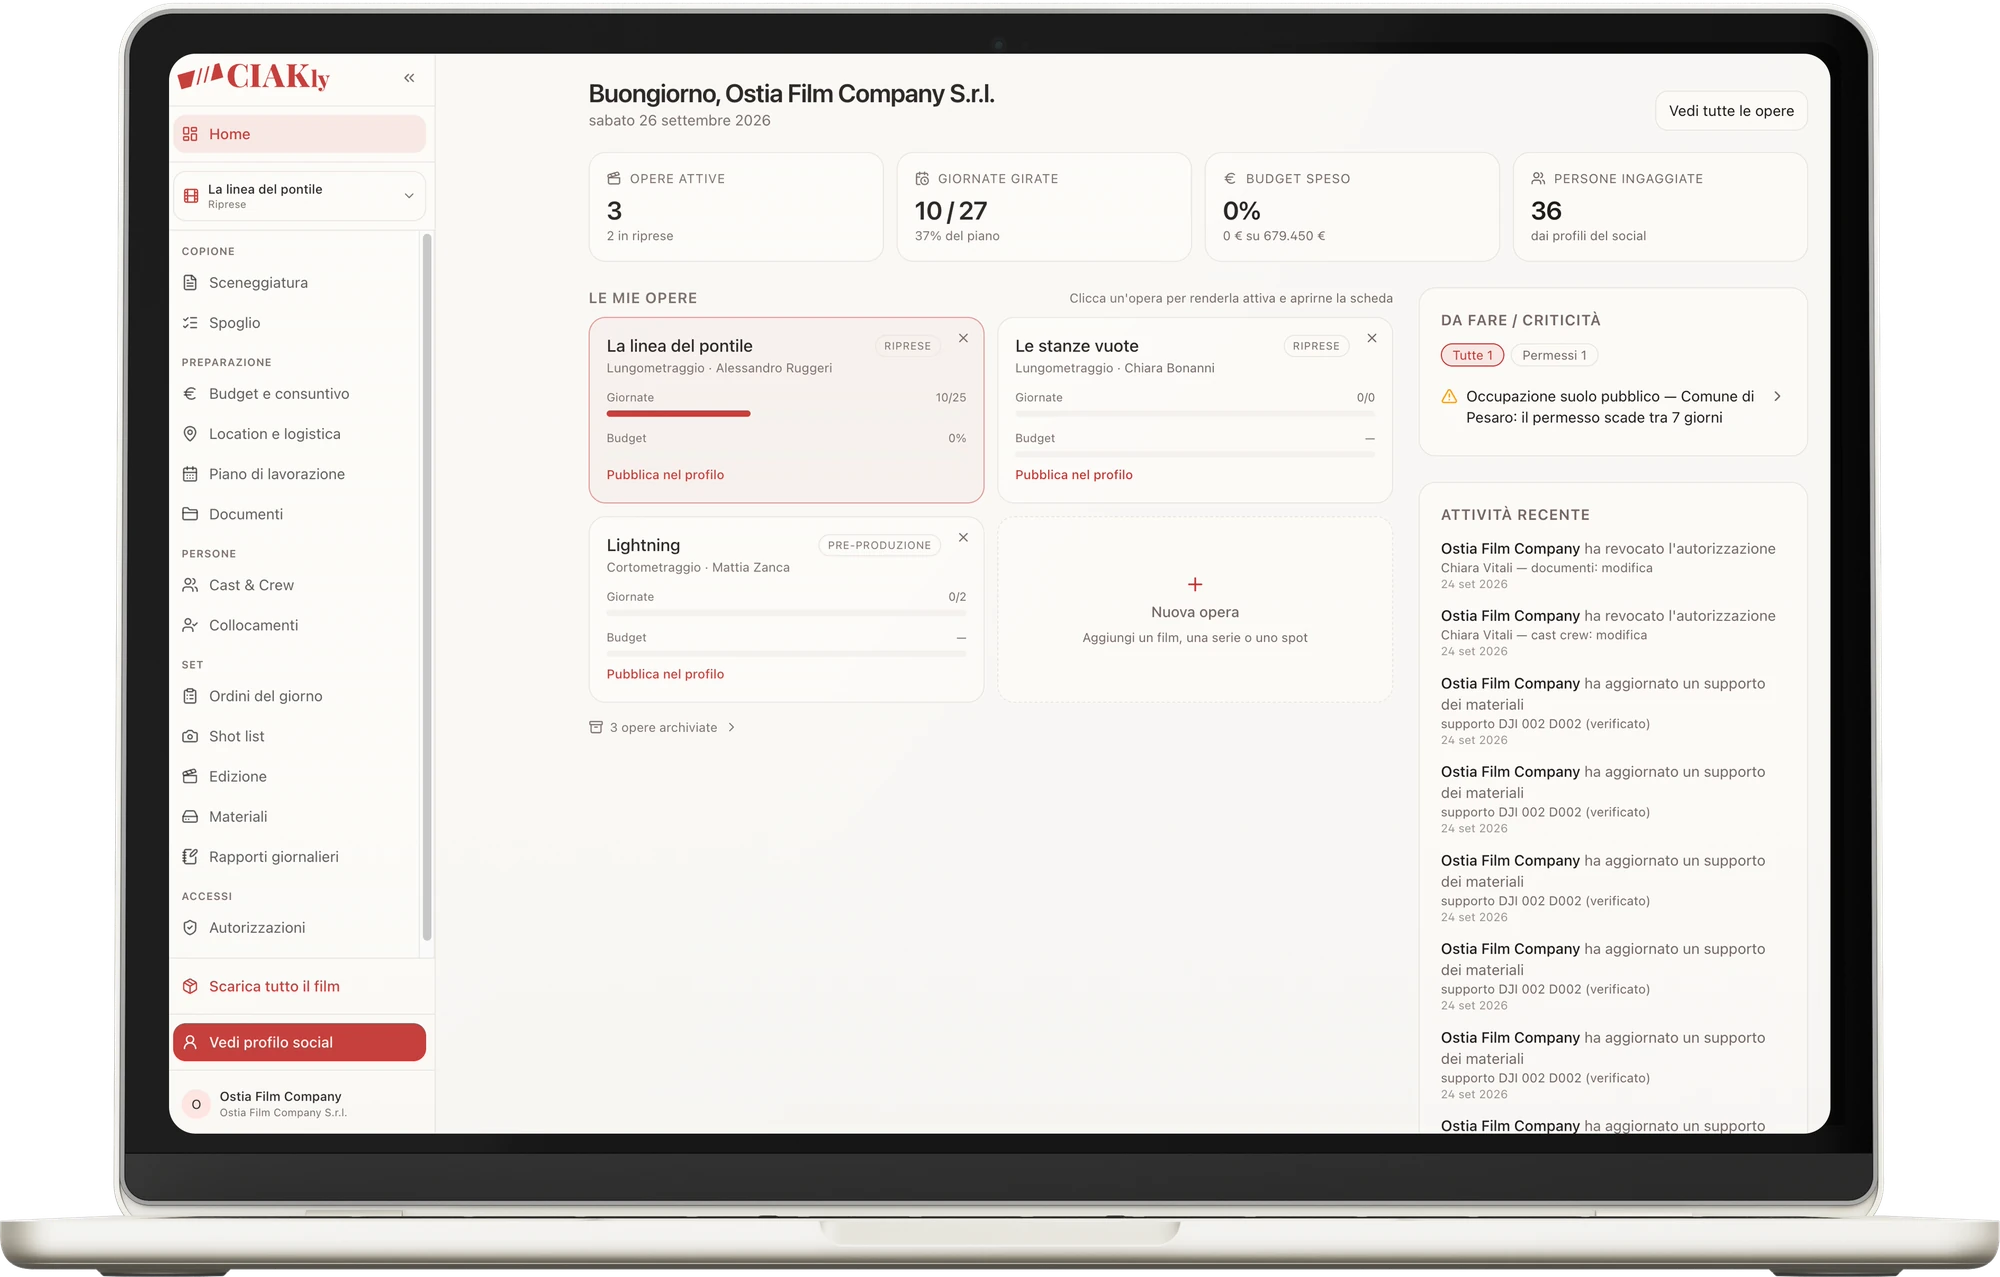Click the euro icon beside Budget e consuntivo
Viewport: 2000px width, 1277px height.
(190, 394)
